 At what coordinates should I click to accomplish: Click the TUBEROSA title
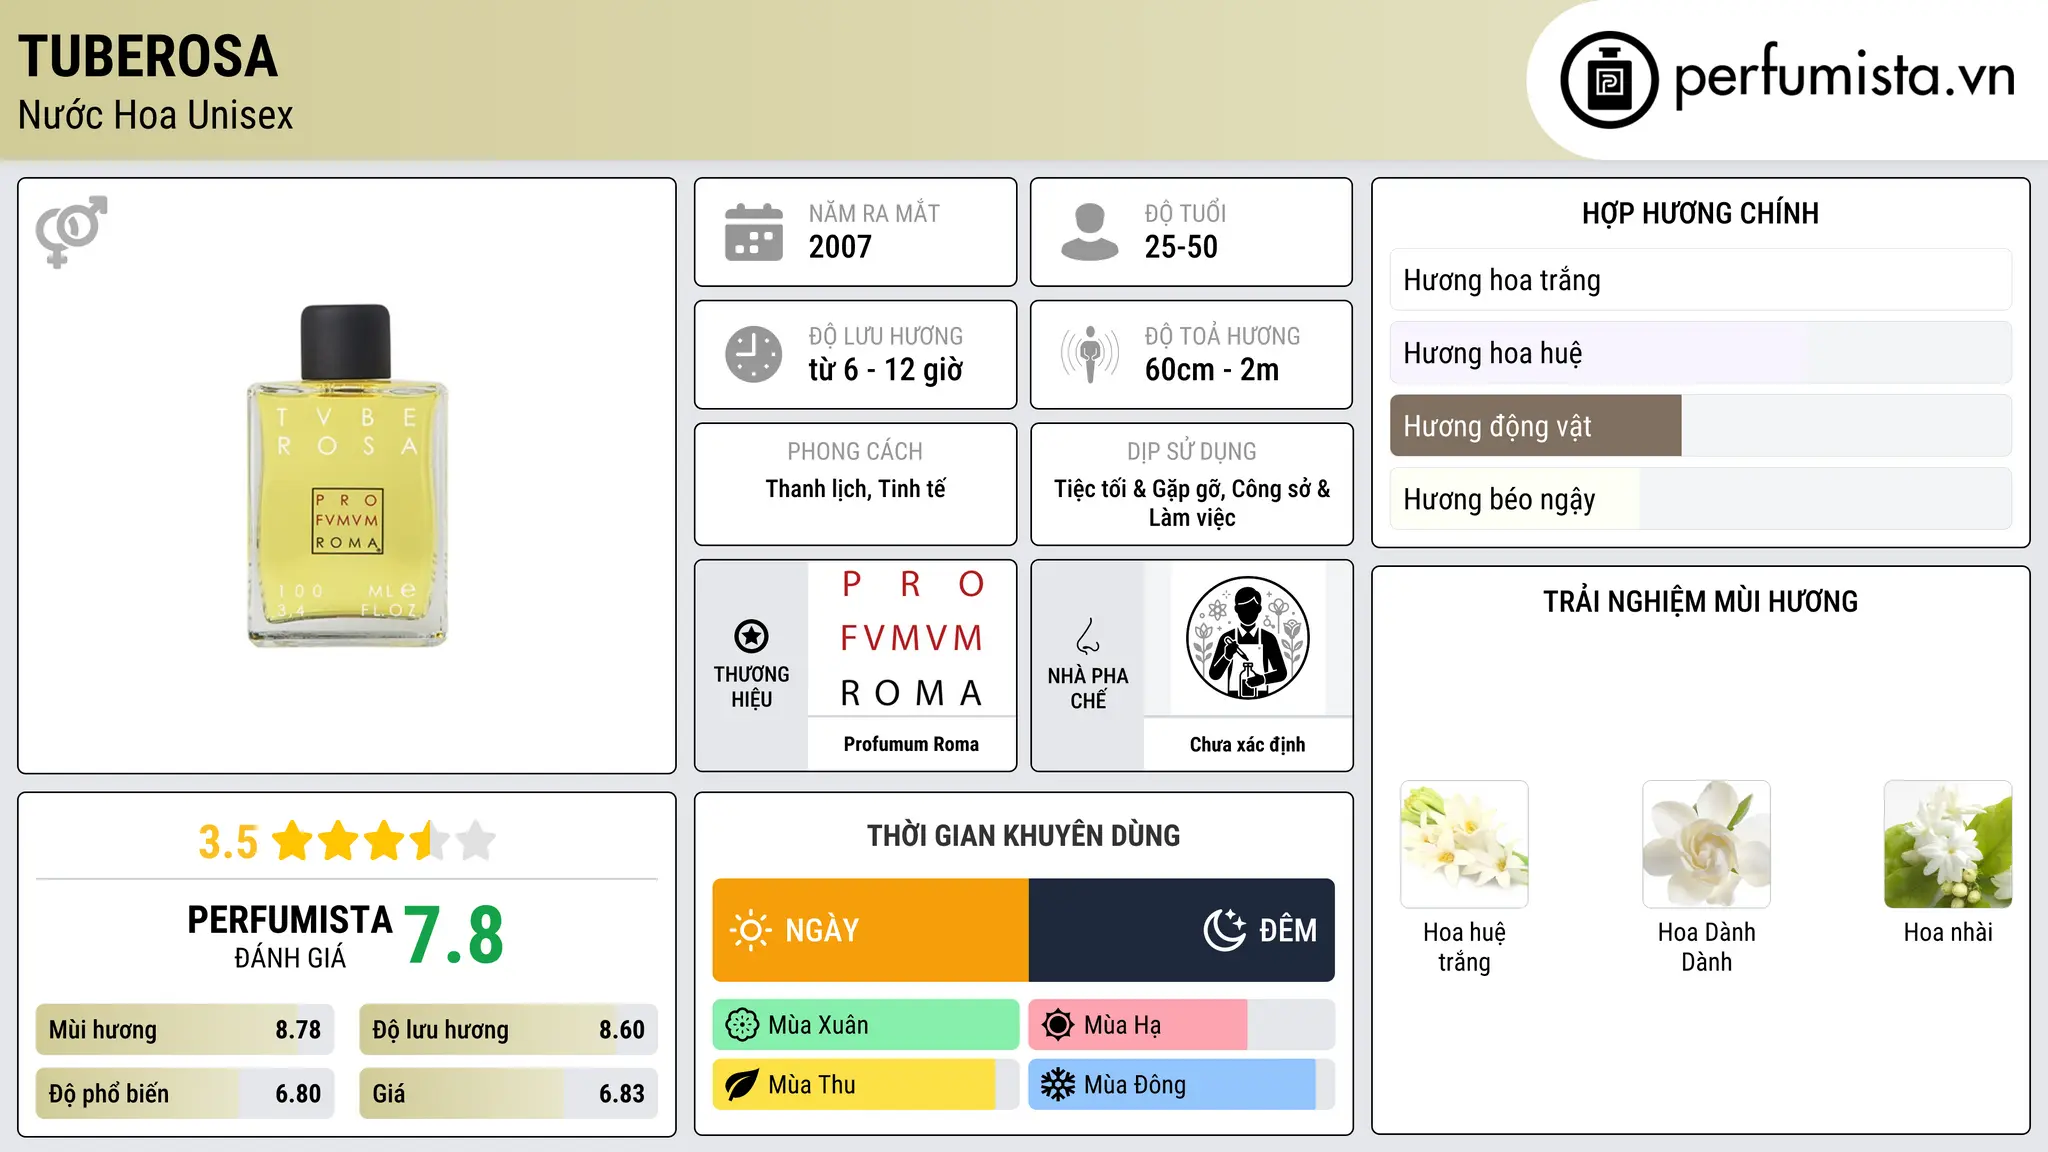pos(148,56)
